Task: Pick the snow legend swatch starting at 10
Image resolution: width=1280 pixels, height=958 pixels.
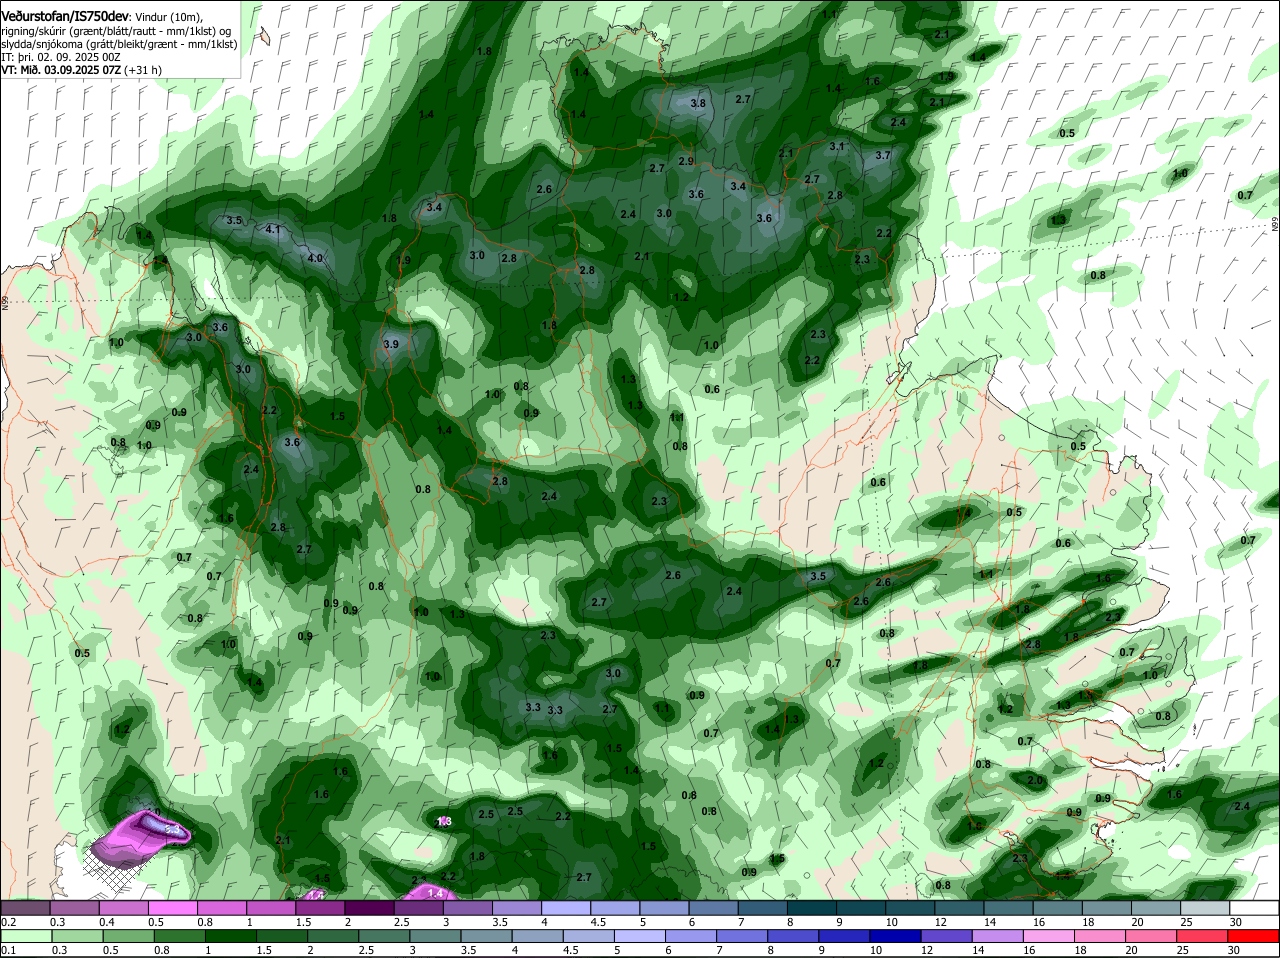Action: (x=910, y=907)
